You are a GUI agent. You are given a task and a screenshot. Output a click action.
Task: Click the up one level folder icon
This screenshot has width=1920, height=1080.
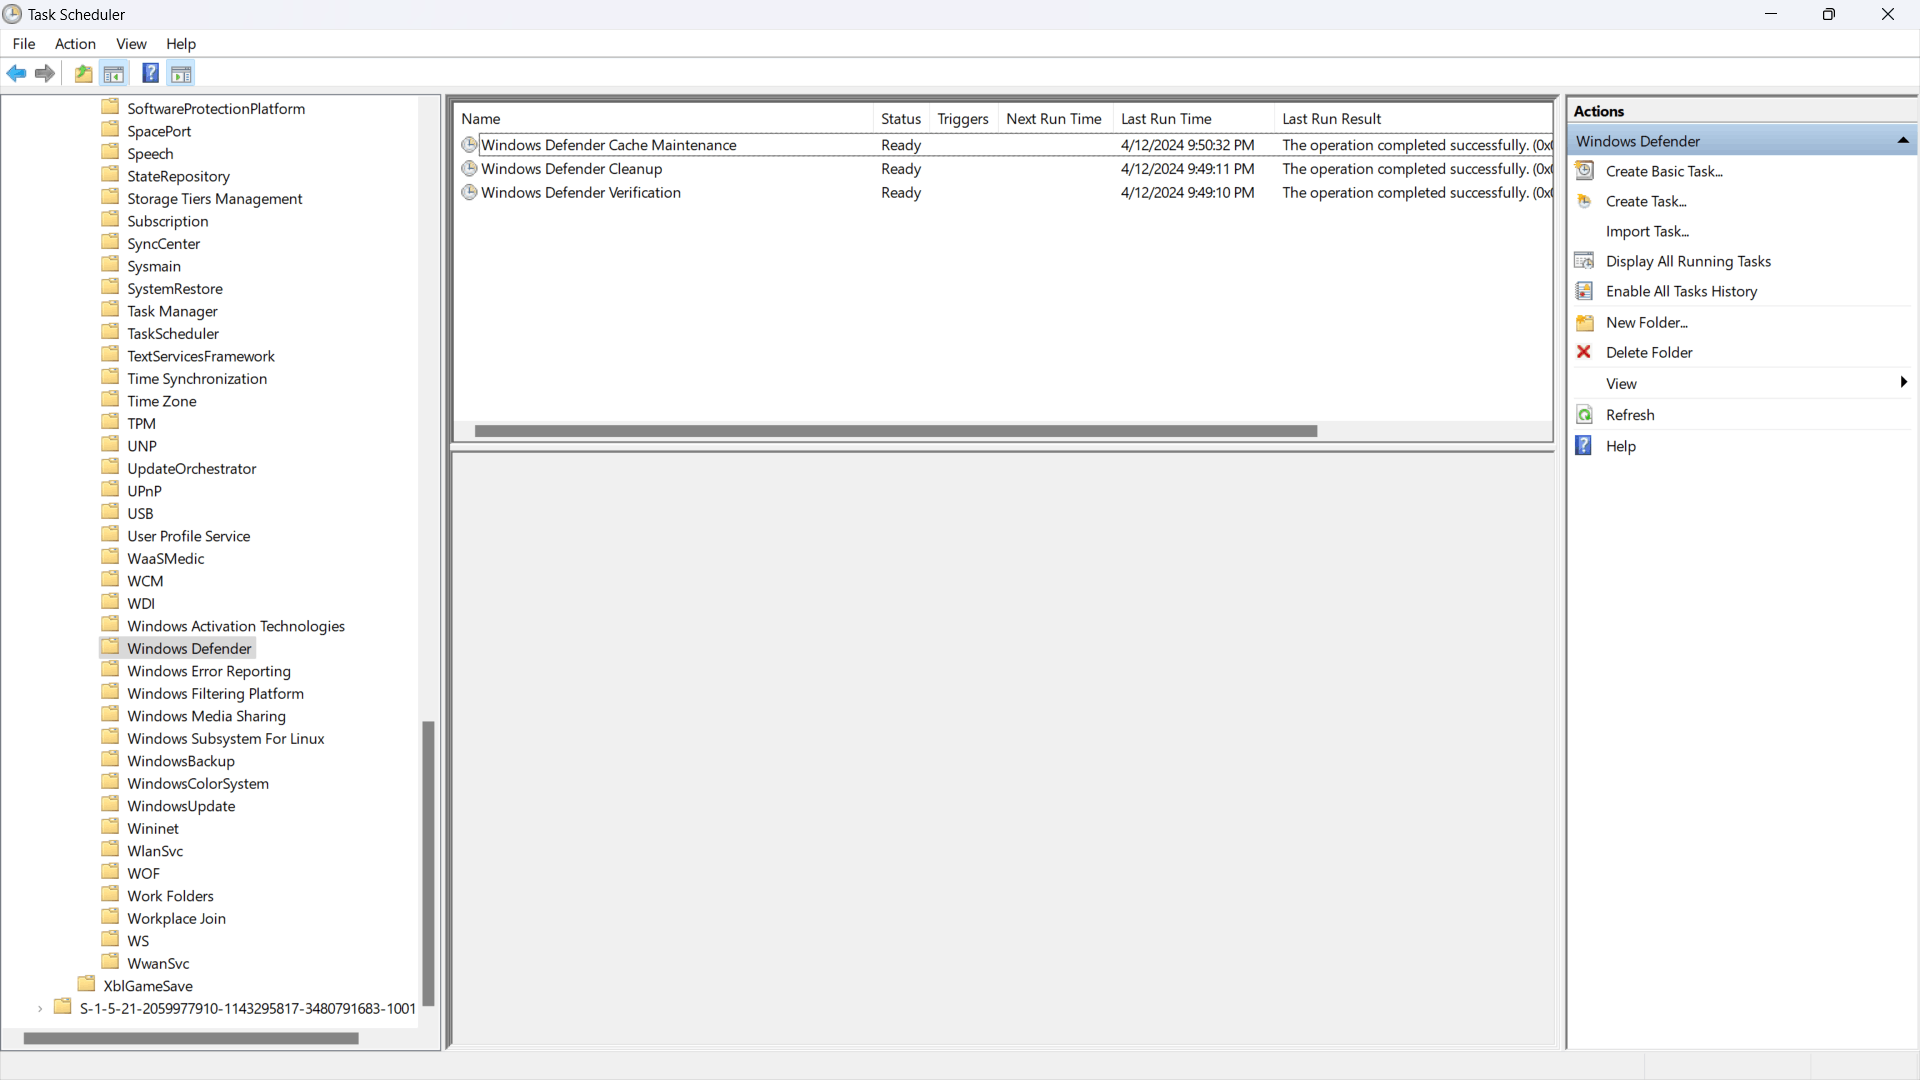click(x=84, y=73)
